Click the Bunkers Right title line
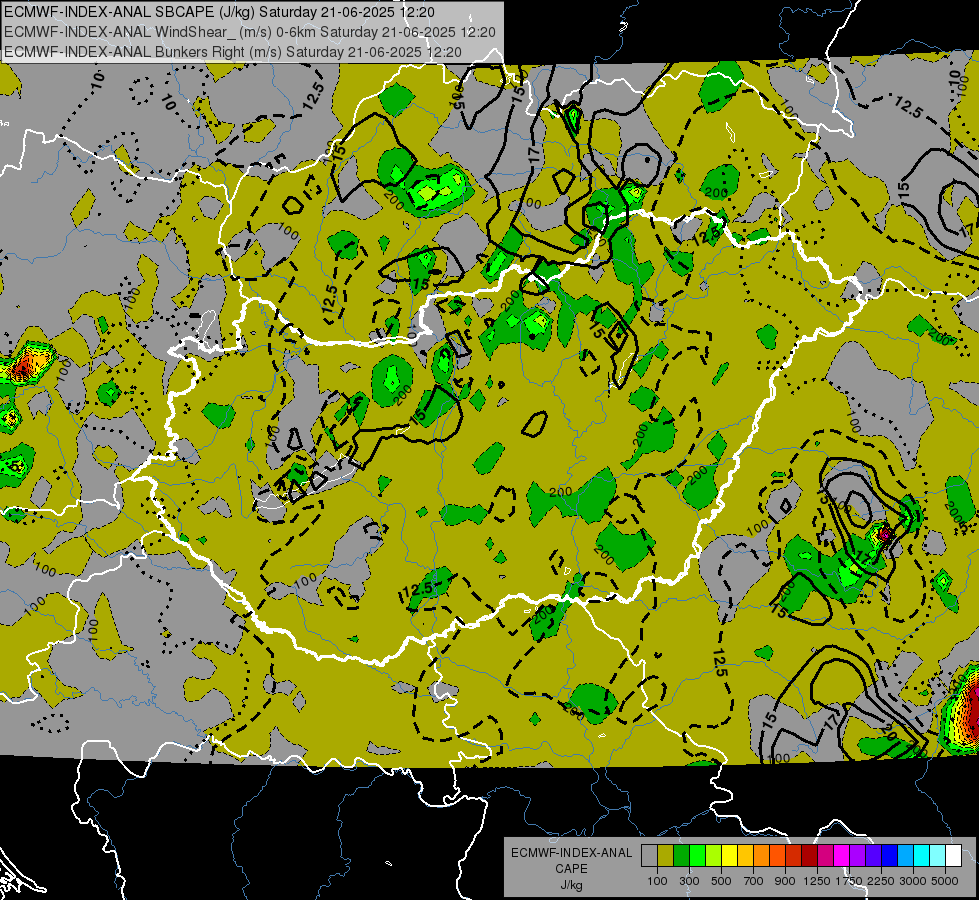979x900 pixels. click(x=233, y=52)
